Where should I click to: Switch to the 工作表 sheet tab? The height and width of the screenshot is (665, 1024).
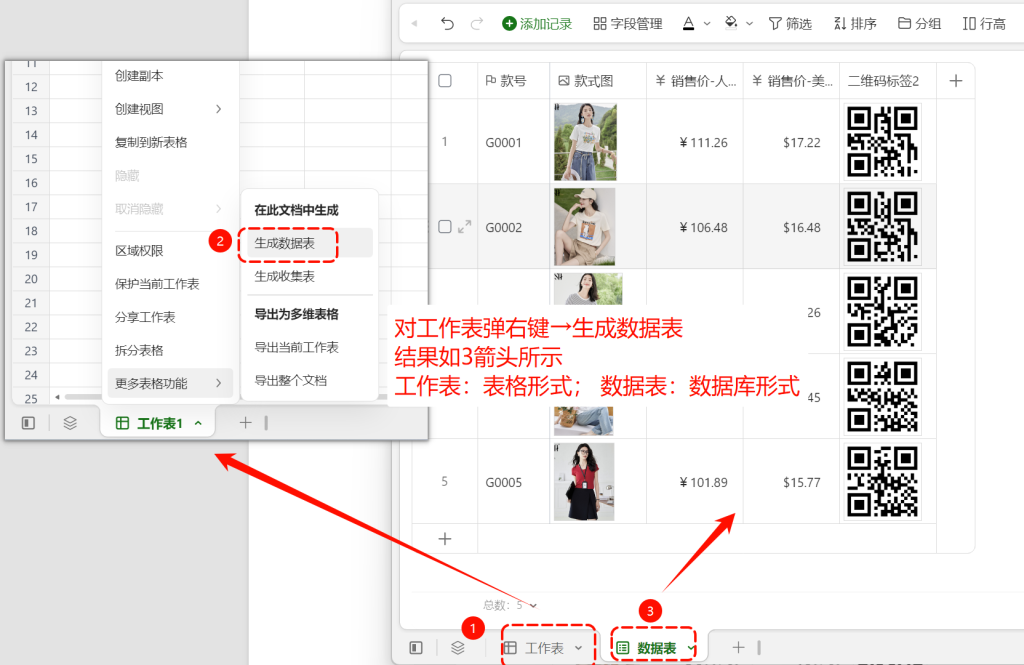pyautogui.click(x=543, y=648)
